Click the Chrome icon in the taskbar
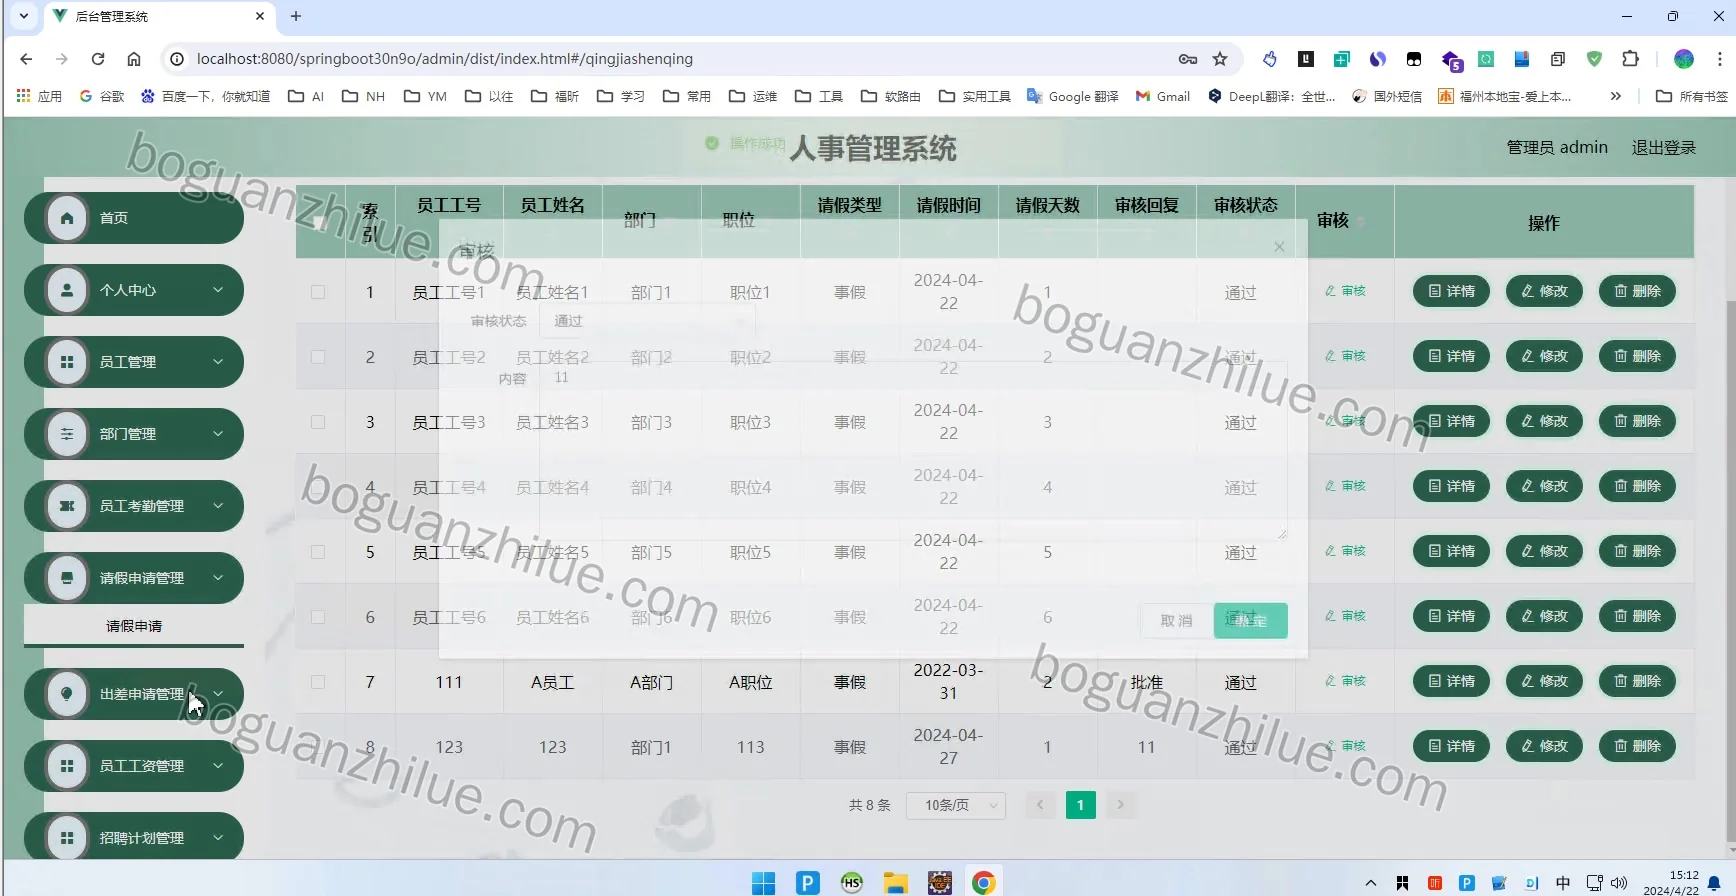This screenshot has width=1736, height=896. [x=984, y=883]
